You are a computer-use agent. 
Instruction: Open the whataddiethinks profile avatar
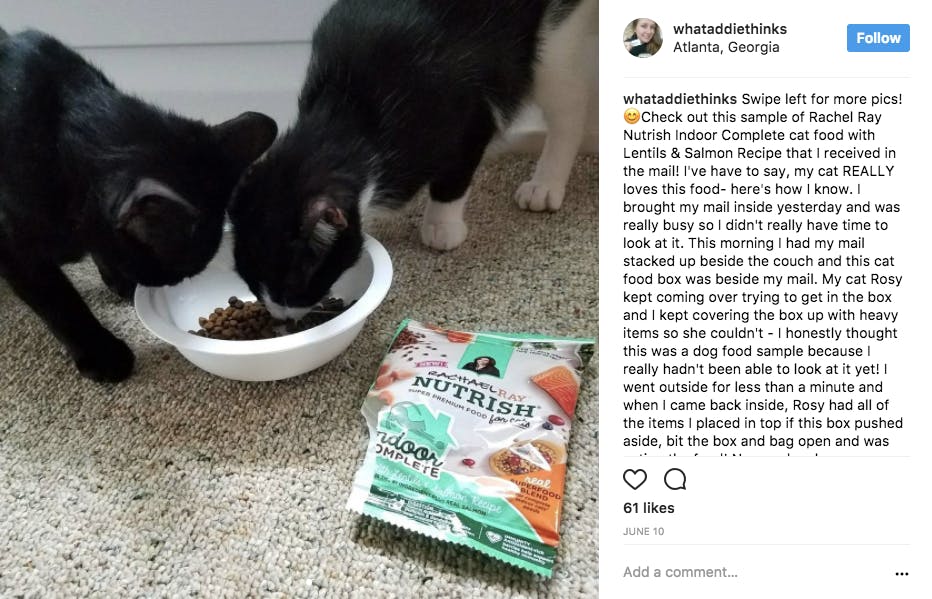coord(642,37)
